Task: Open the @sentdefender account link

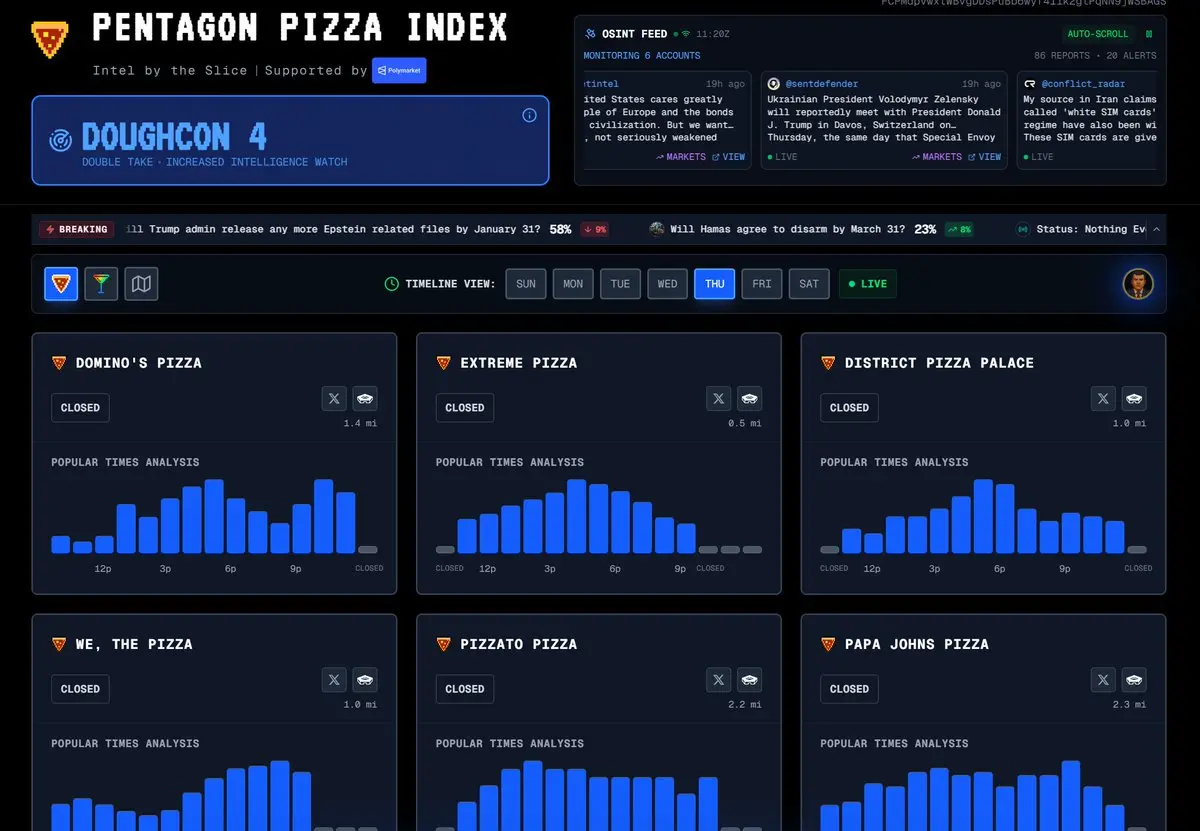Action: pyautogui.click(x=821, y=84)
